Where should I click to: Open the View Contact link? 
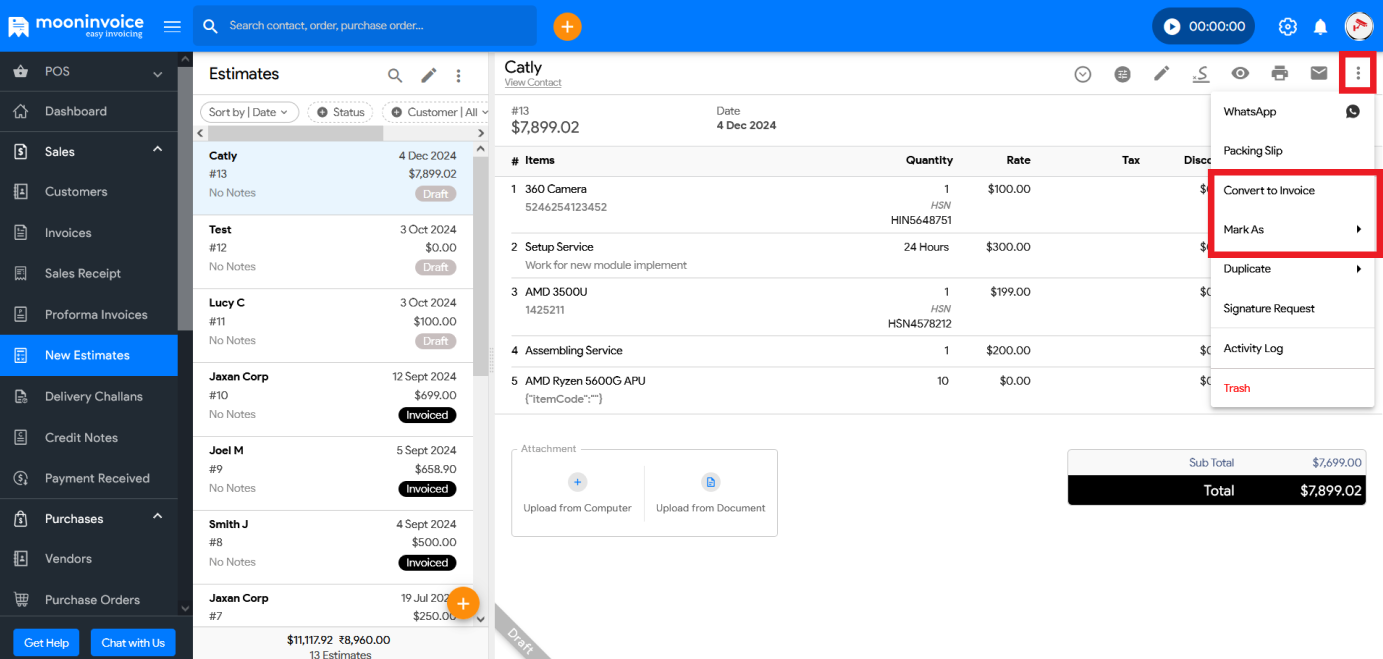[533, 83]
